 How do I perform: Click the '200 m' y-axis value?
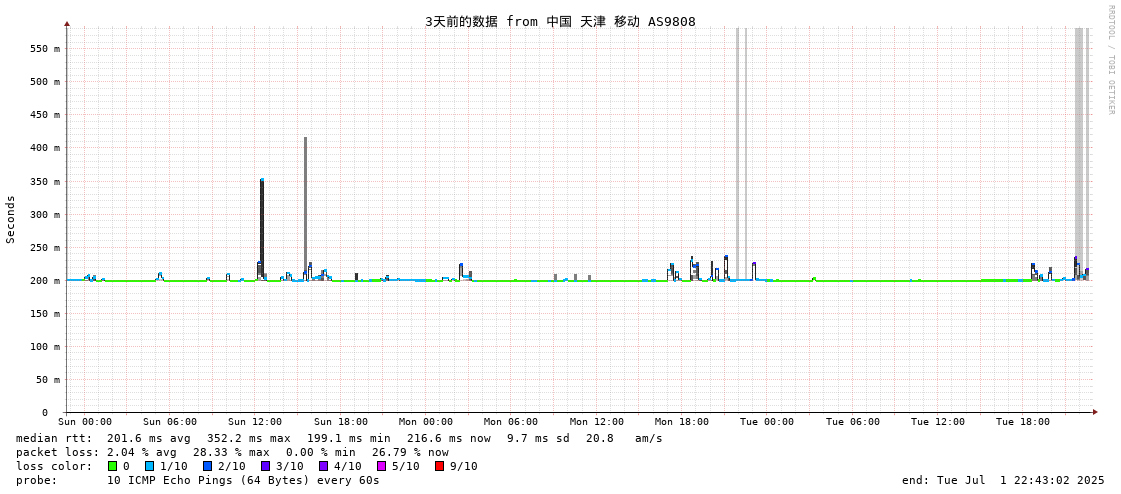click(45, 281)
